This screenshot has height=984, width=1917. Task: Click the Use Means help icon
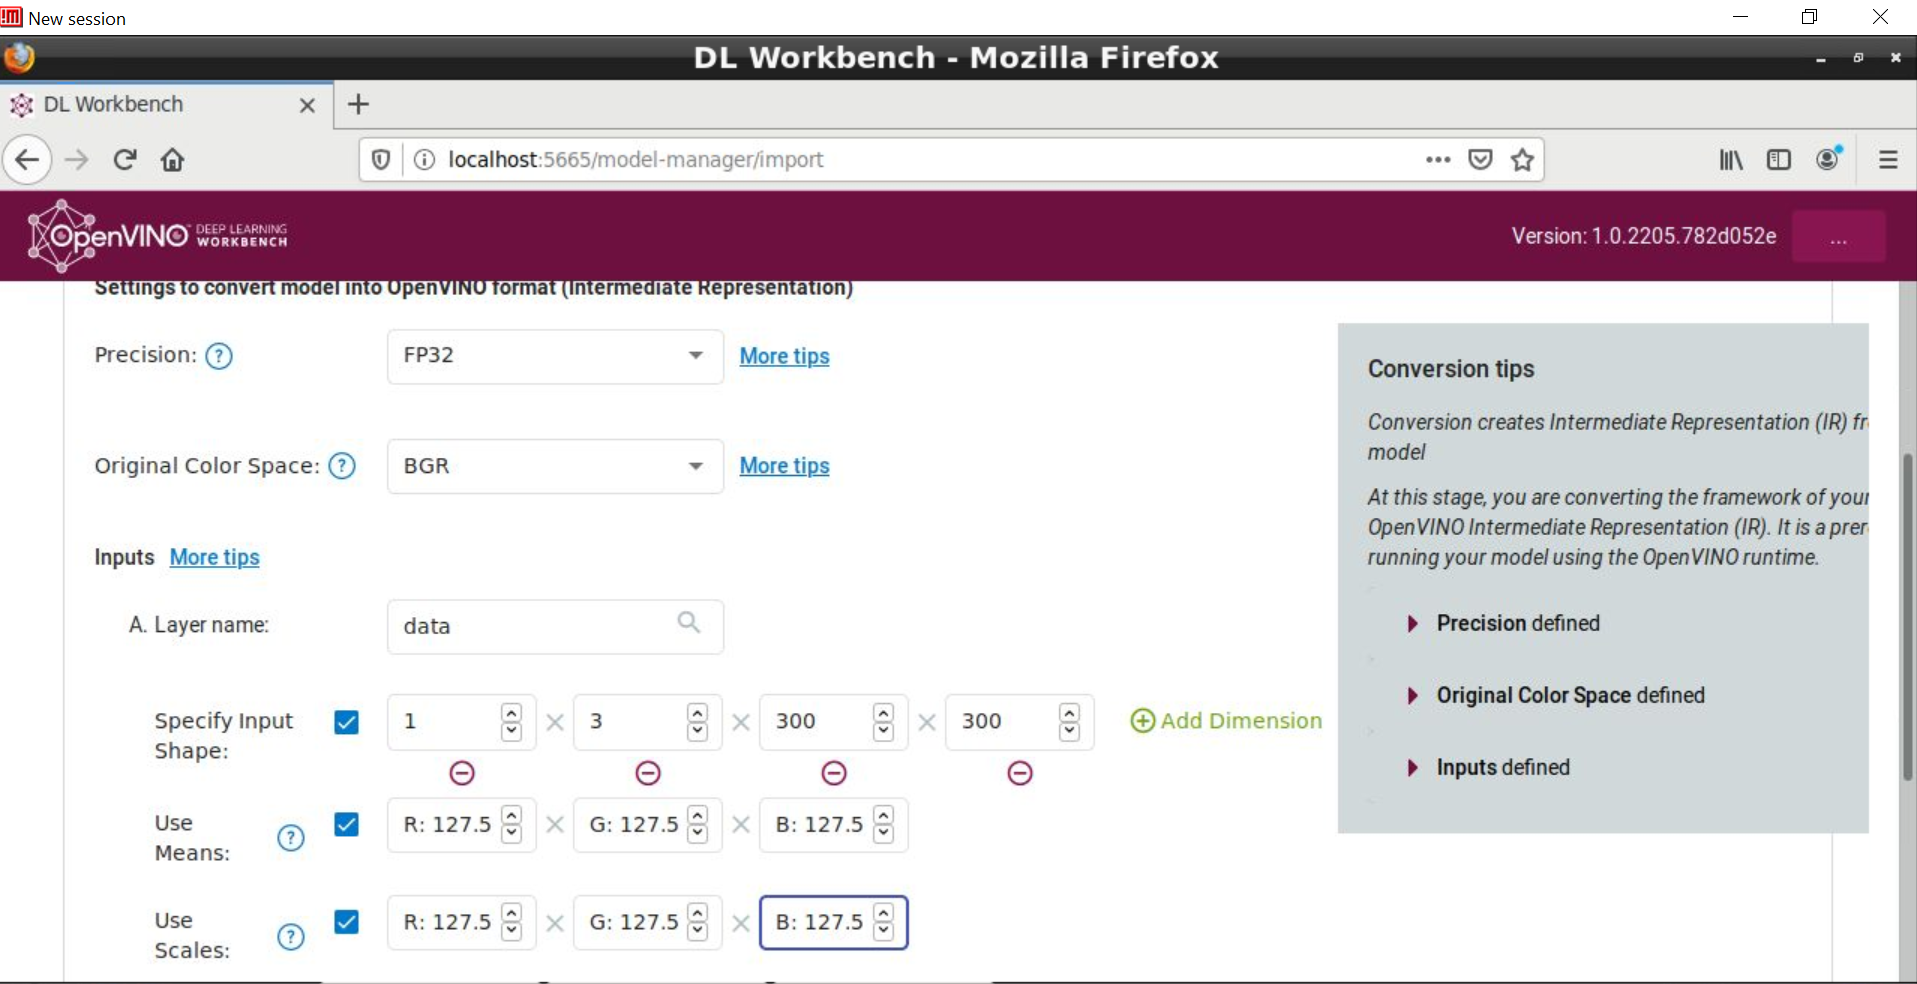290,838
